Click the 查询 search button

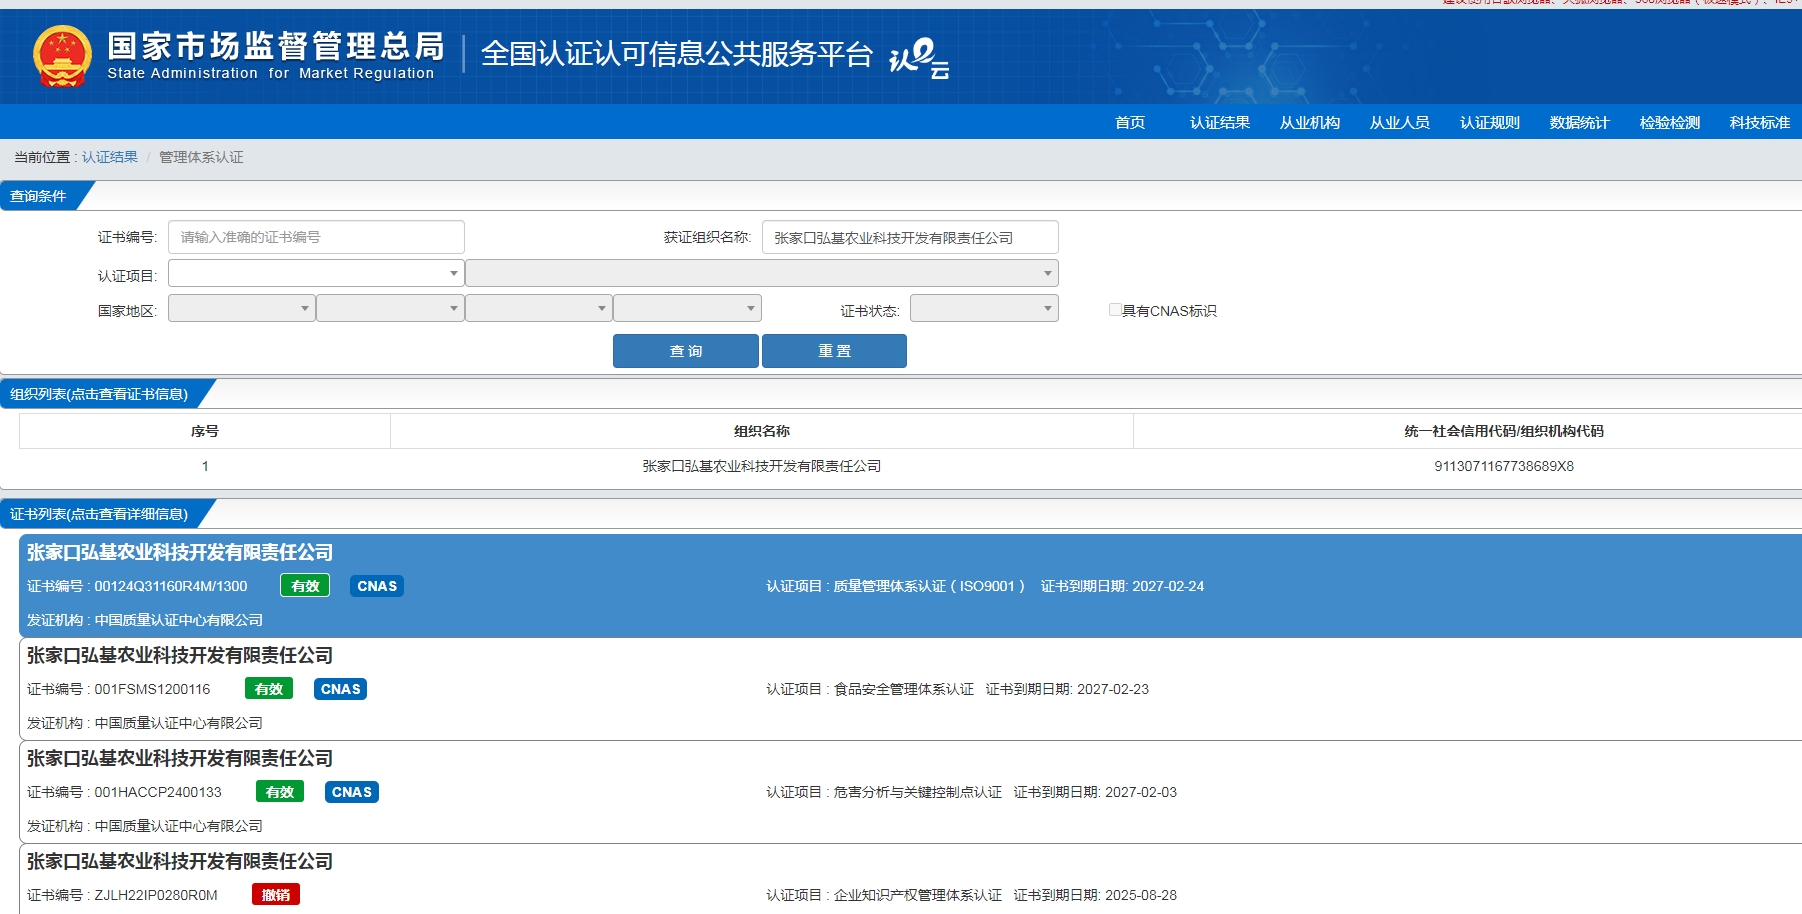[x=686, y=351]
